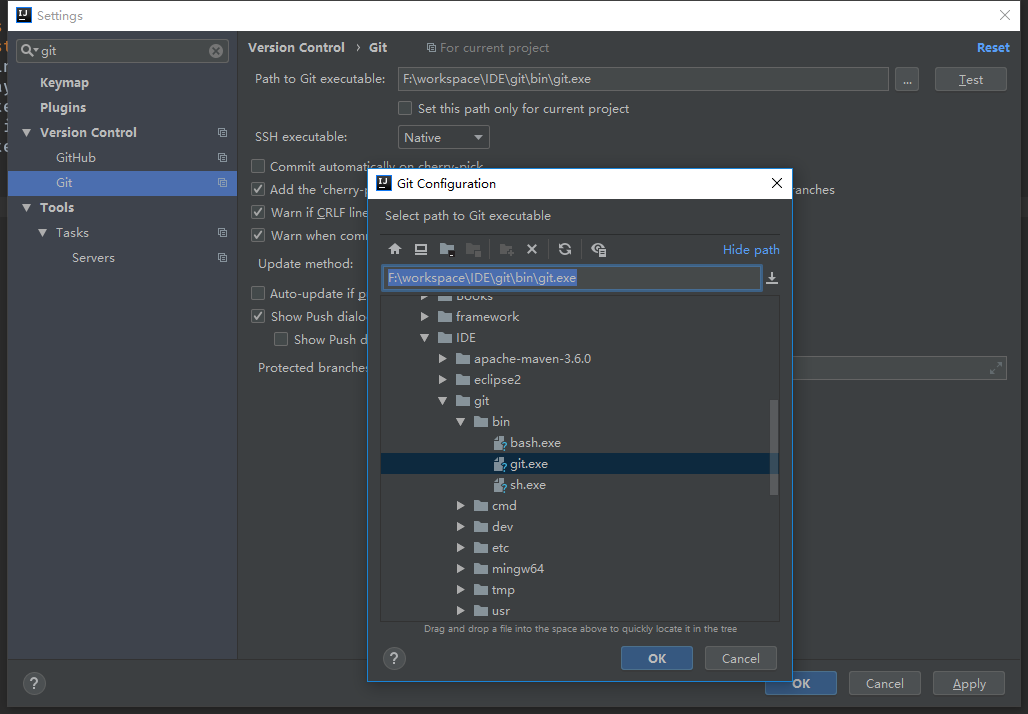Open help in Git Configuration dialog
Screen dimensions: 1028x714
(394, 658)
